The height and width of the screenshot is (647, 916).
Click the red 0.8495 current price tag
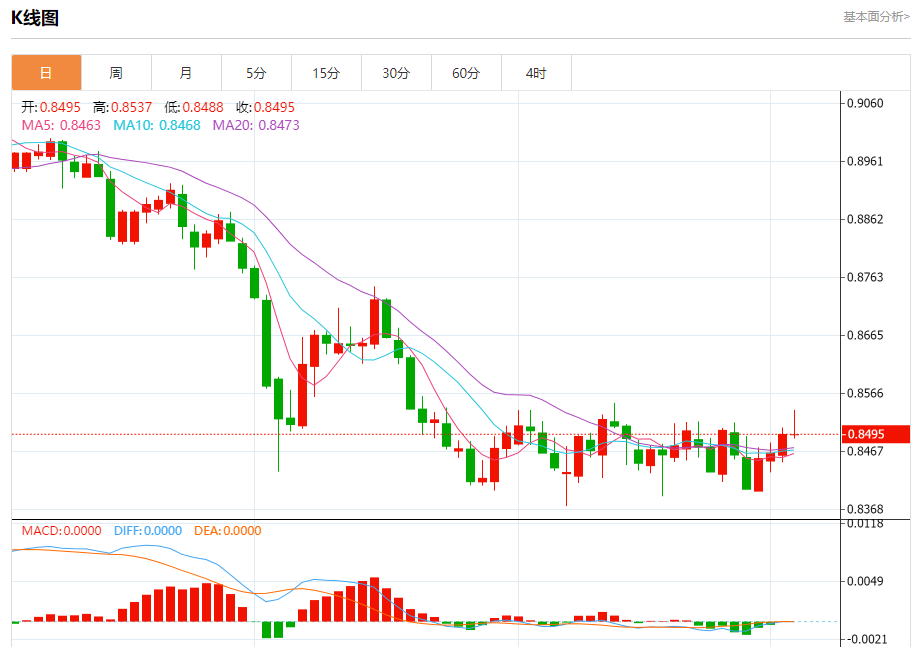pos(876,434)
